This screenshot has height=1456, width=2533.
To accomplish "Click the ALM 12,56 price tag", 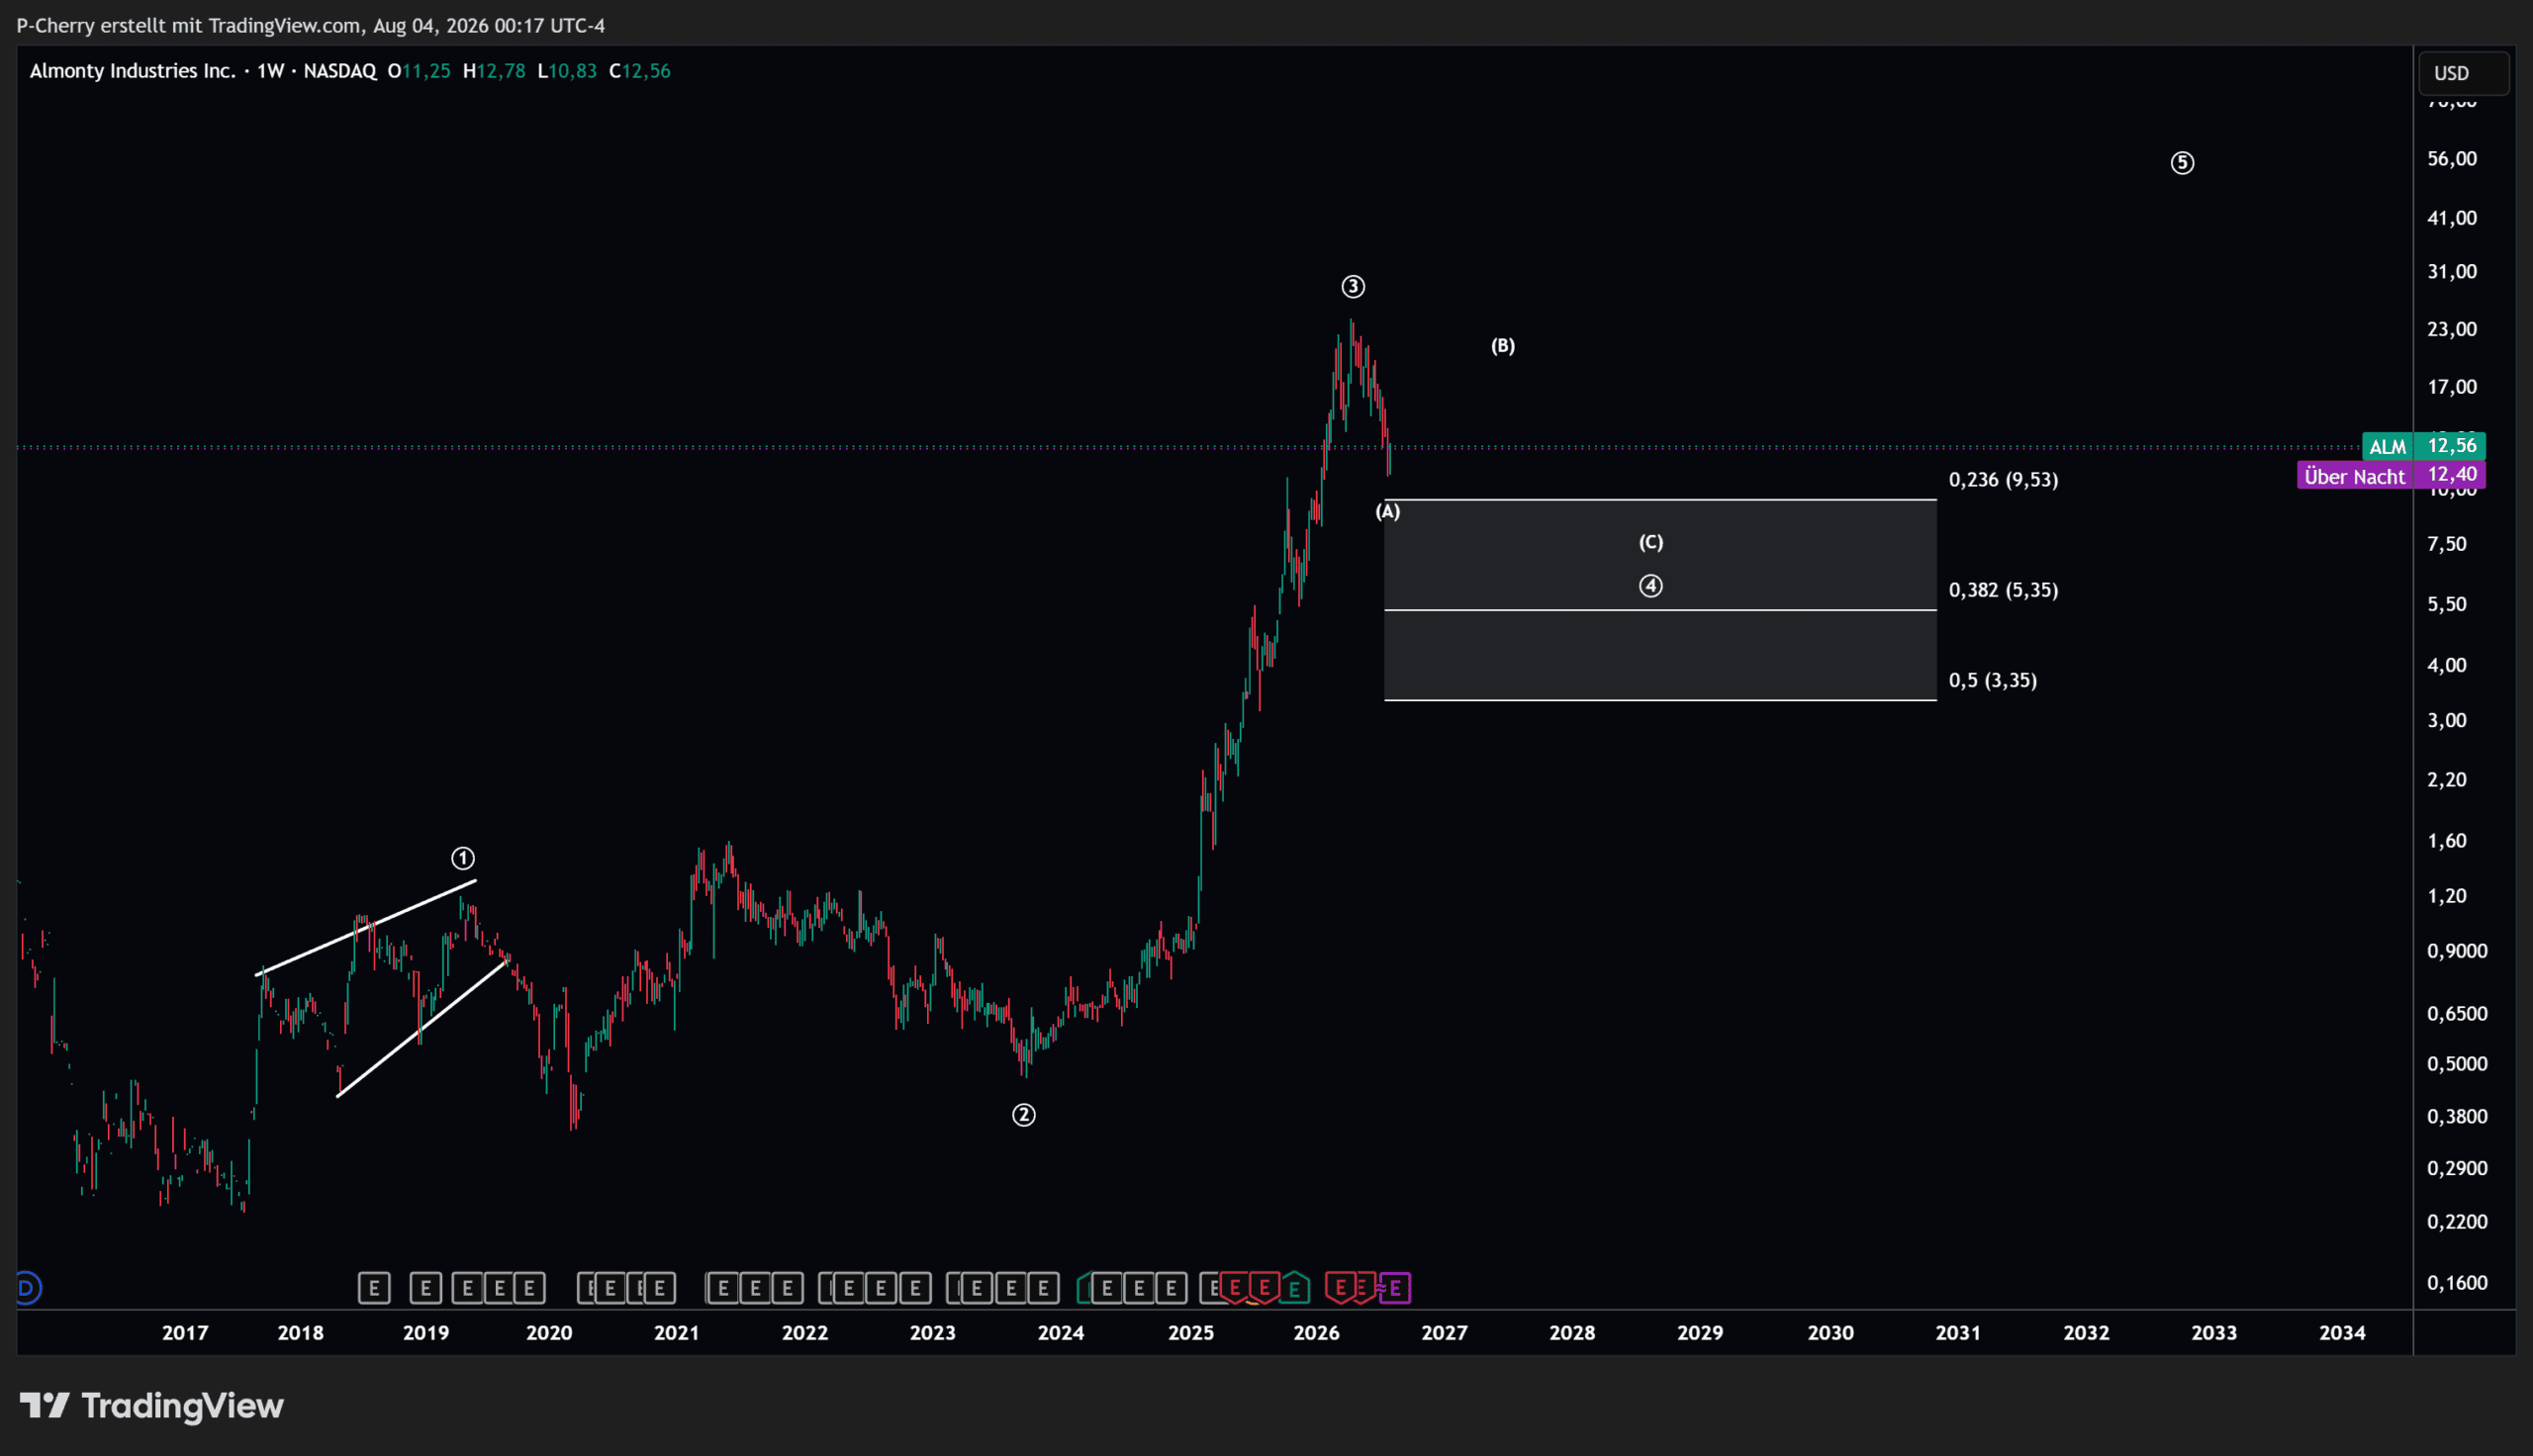I will (2424, 446).
